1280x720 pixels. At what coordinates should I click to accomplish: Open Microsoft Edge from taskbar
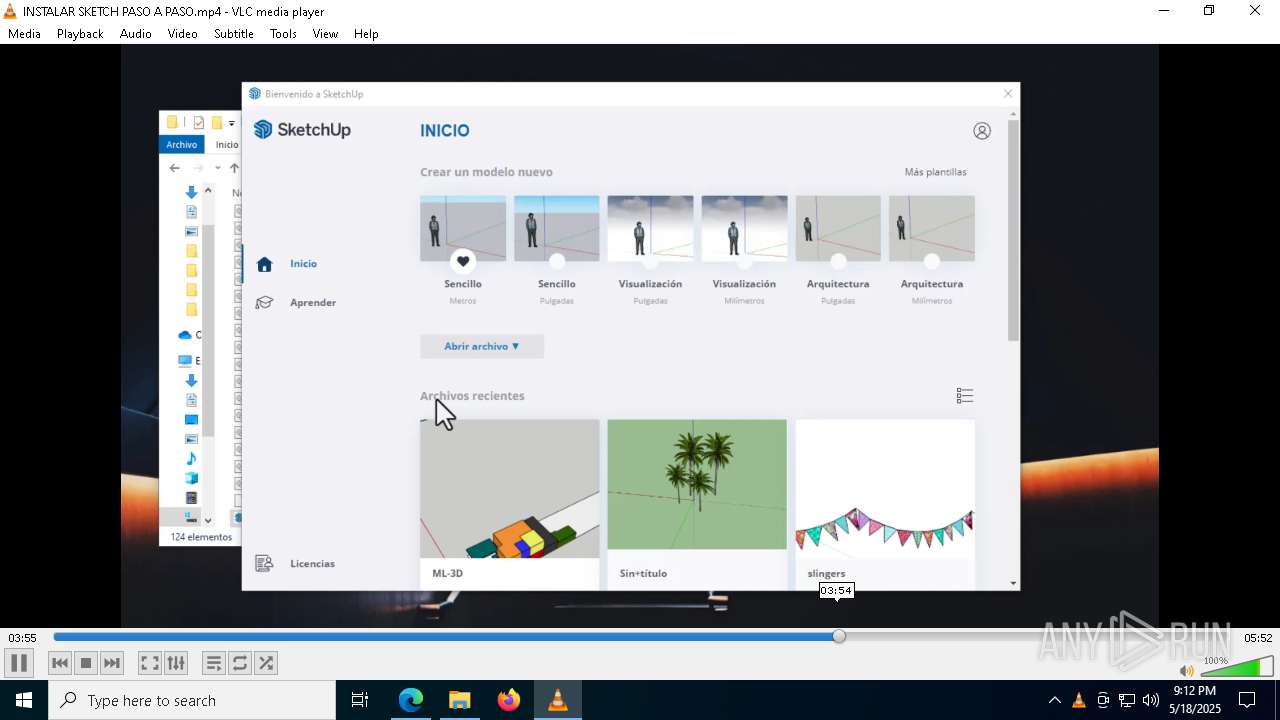point(411,700)
